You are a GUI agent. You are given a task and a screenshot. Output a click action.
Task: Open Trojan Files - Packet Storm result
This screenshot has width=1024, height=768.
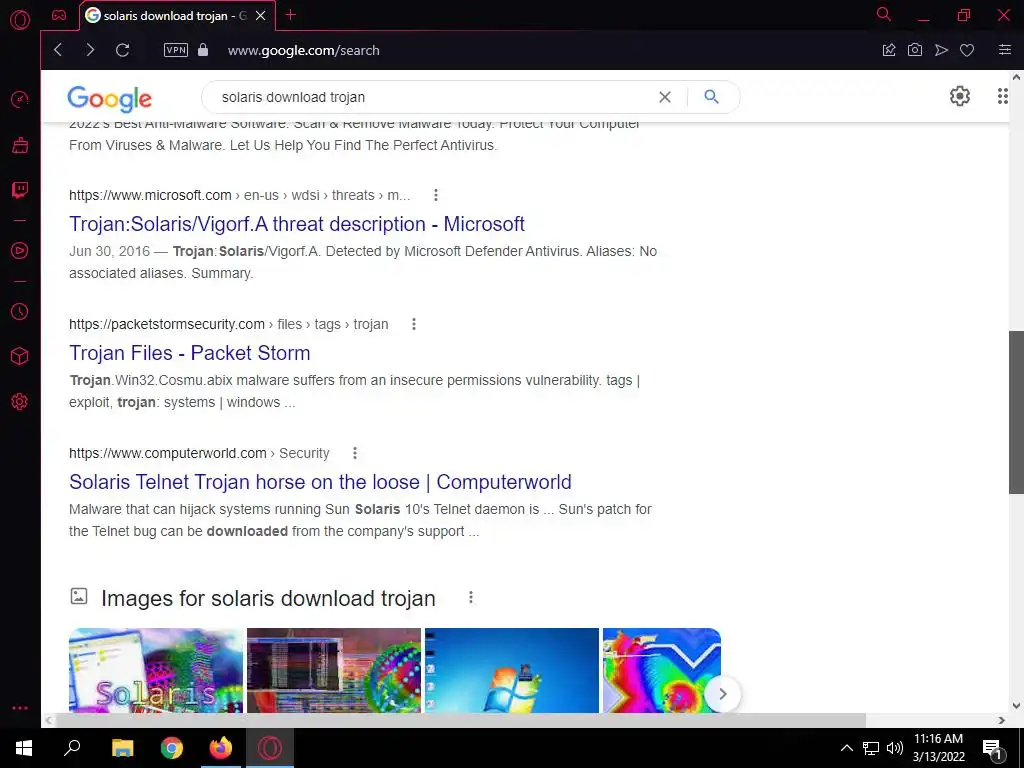(189, 353)
